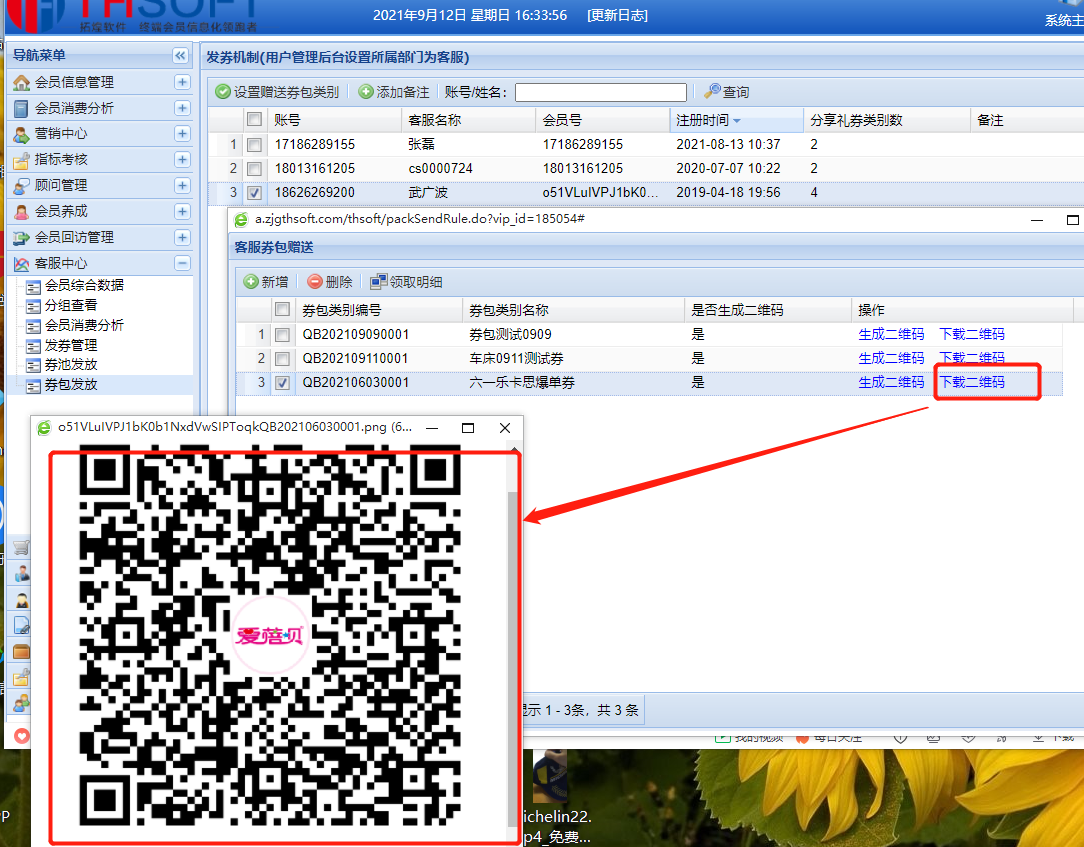This screenshot has width=1084, height=847.
Task: Click the 会员养成 person icon
Action: click(x=21, y=212)
